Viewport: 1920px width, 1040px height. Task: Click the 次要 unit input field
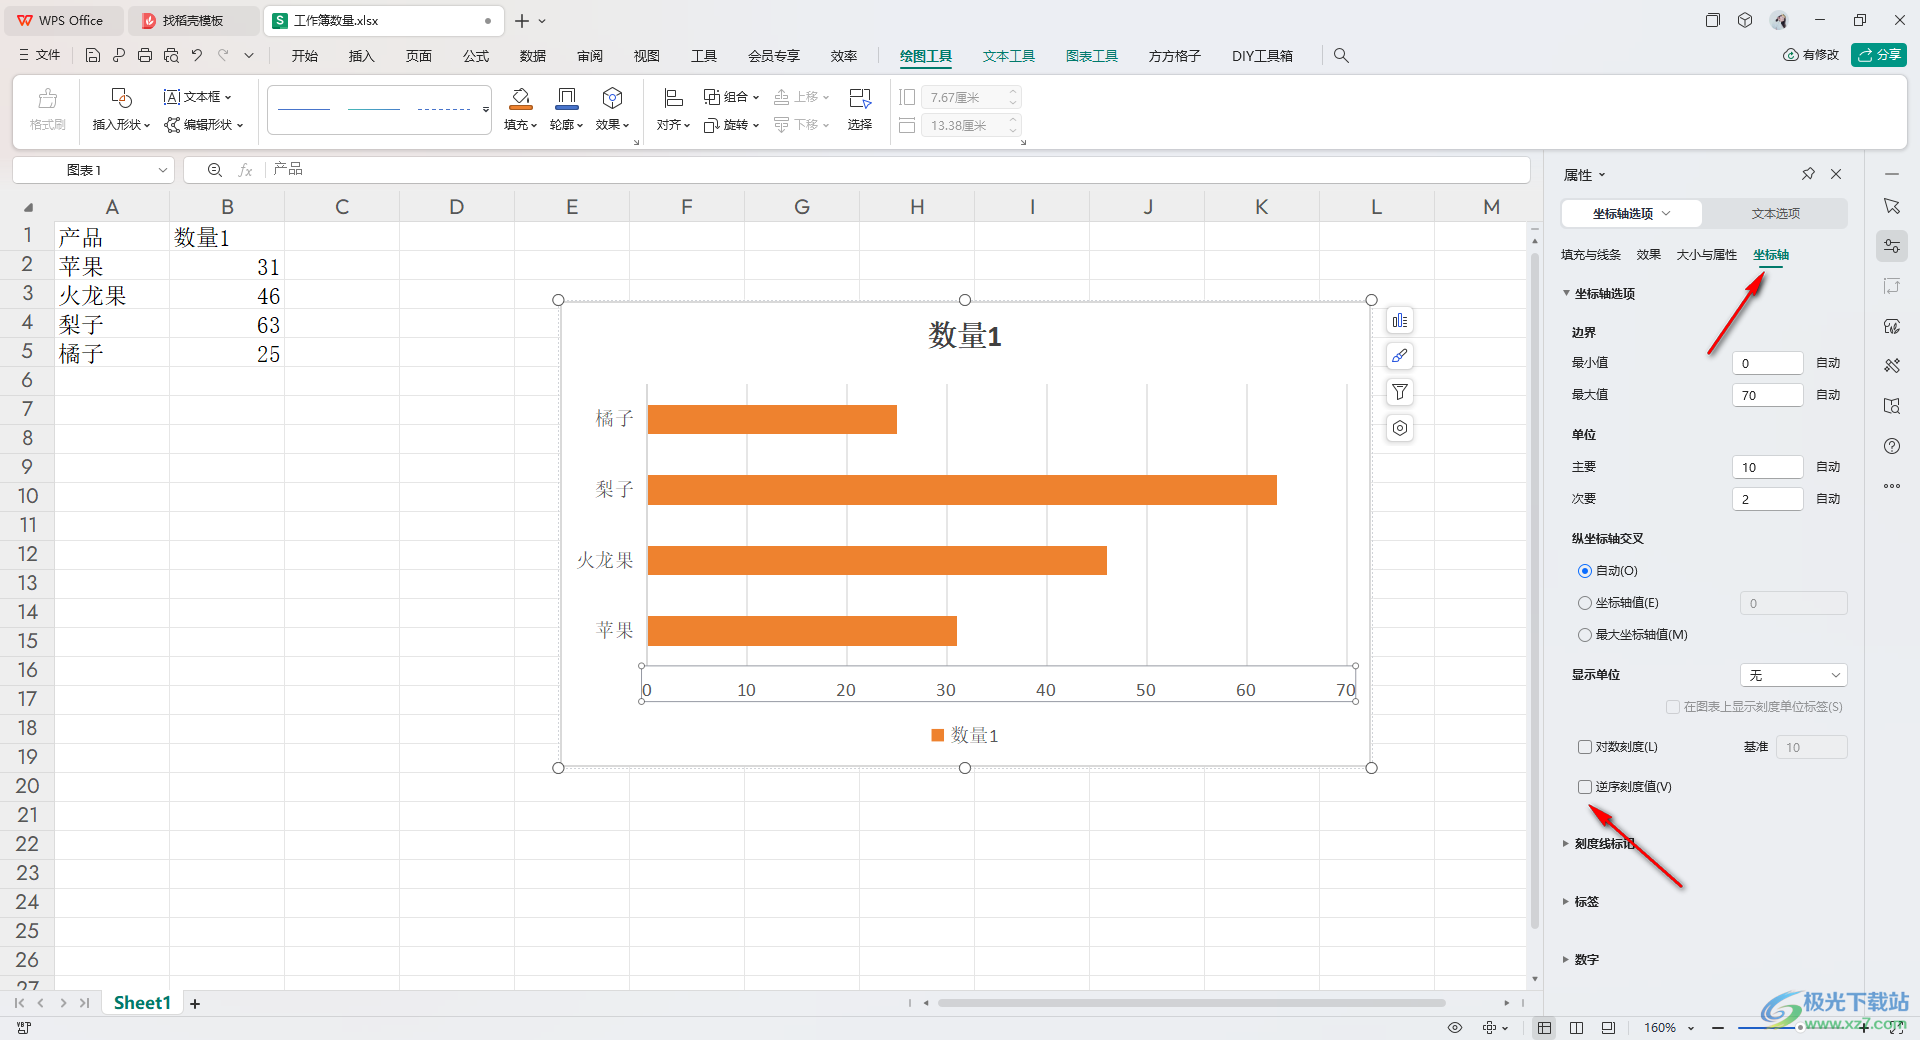click(x=1767, y=499)
